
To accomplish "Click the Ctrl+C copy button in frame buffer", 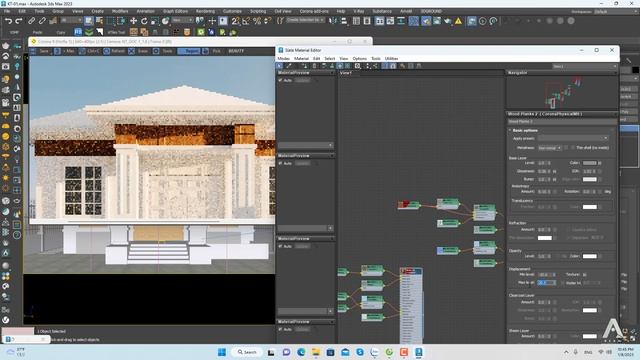I will coord(89,51).
